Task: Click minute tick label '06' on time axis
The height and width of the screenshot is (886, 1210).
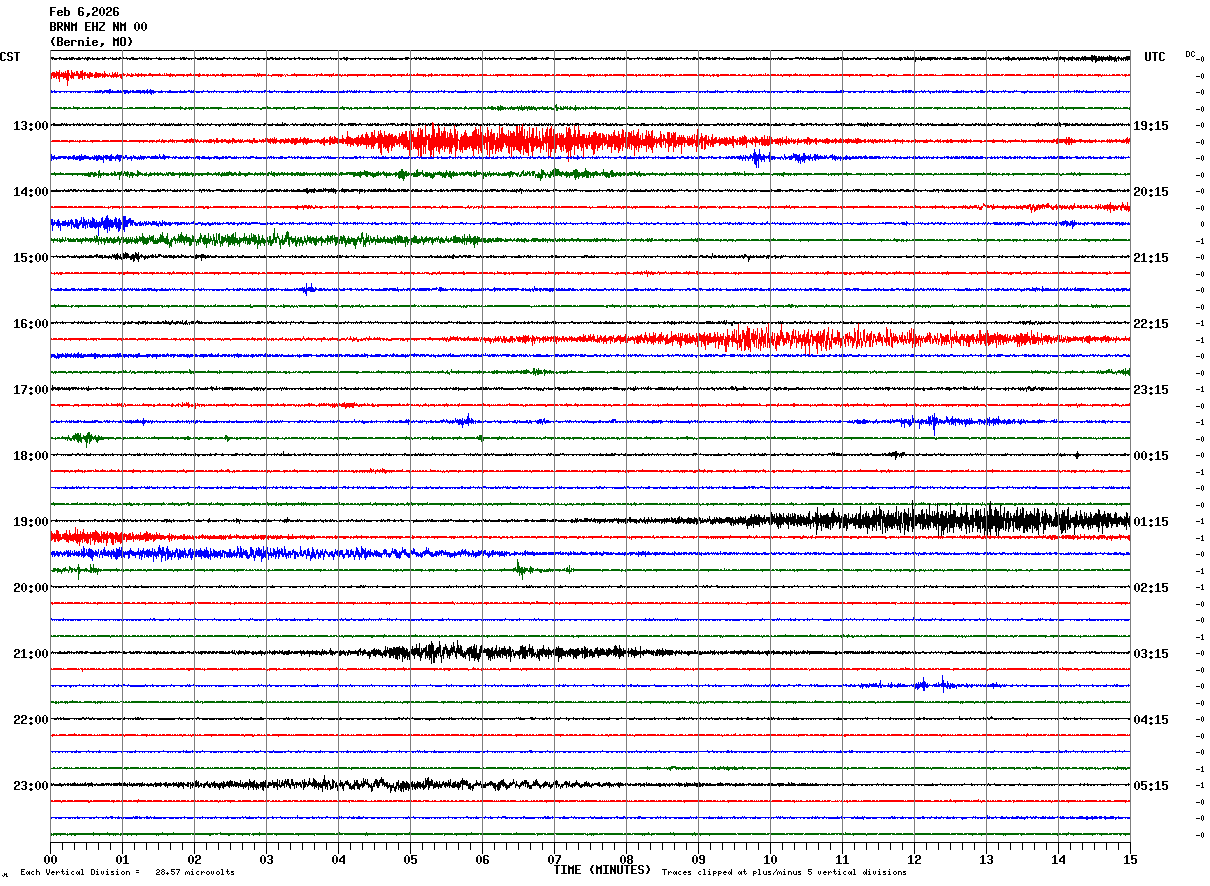Action: [x=483, y=859]
